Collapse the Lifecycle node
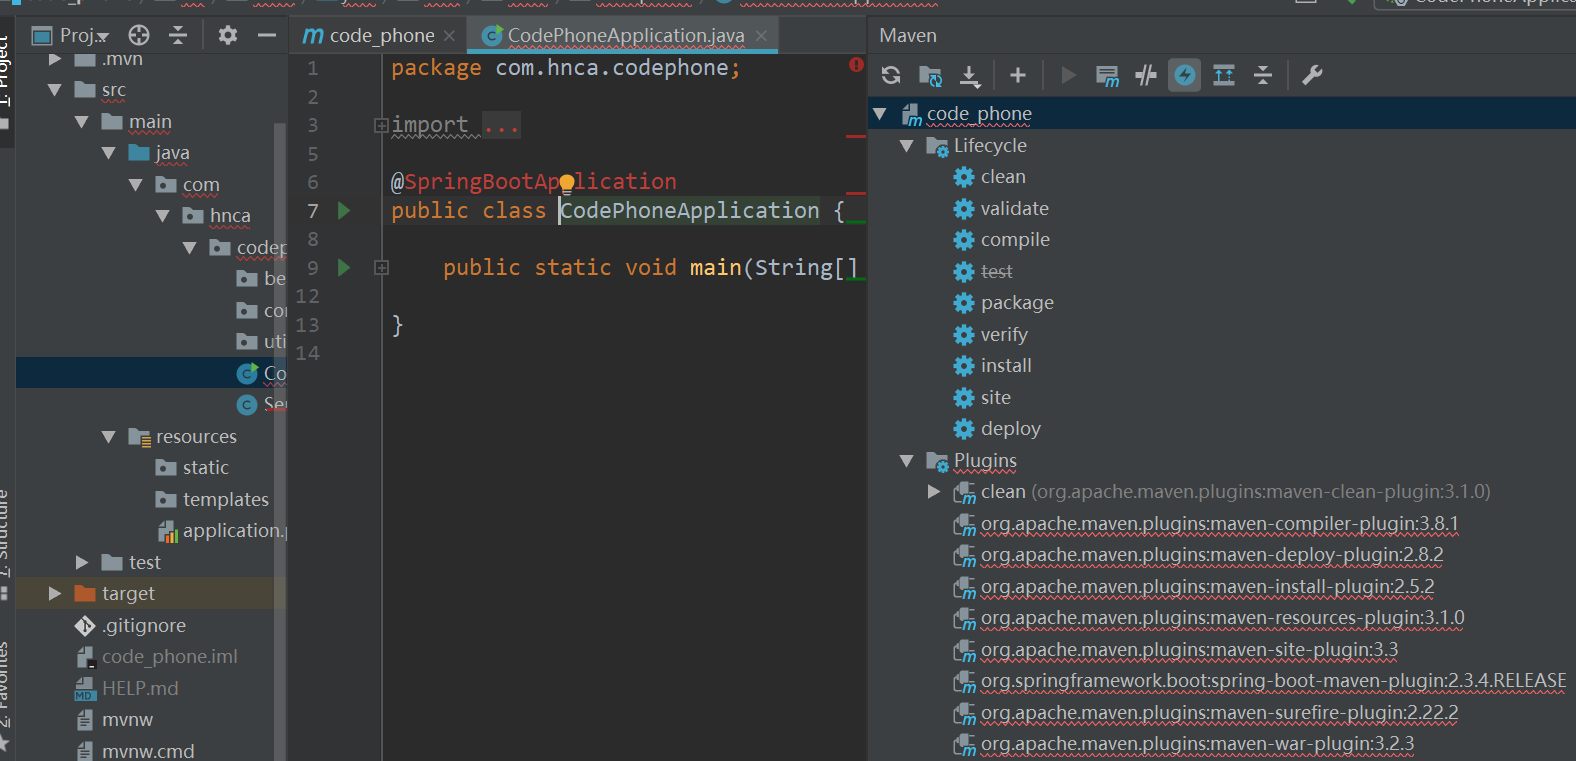Image resolution: width=1576 pixels, height=761 pixels. coord(907,146)
